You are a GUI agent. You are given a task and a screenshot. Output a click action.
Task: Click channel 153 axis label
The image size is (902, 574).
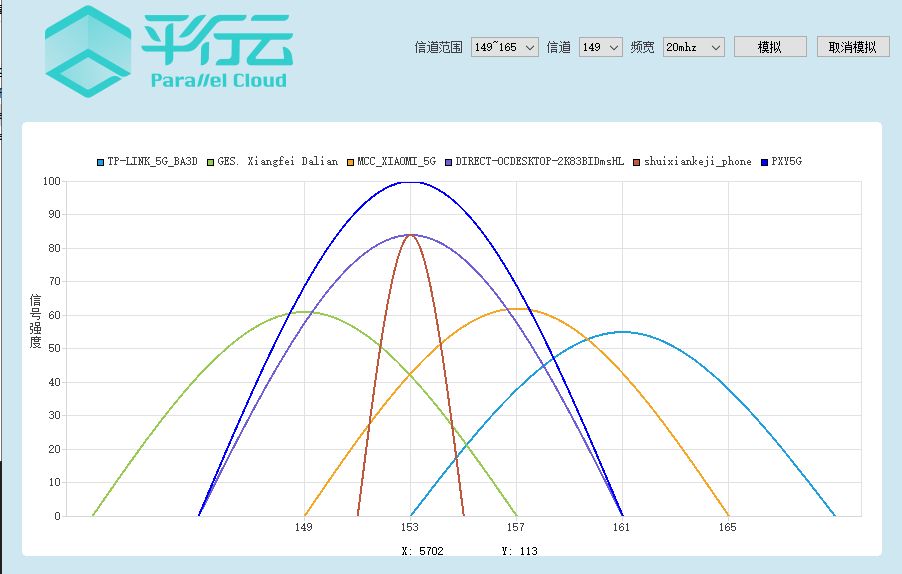click(410, 527)
